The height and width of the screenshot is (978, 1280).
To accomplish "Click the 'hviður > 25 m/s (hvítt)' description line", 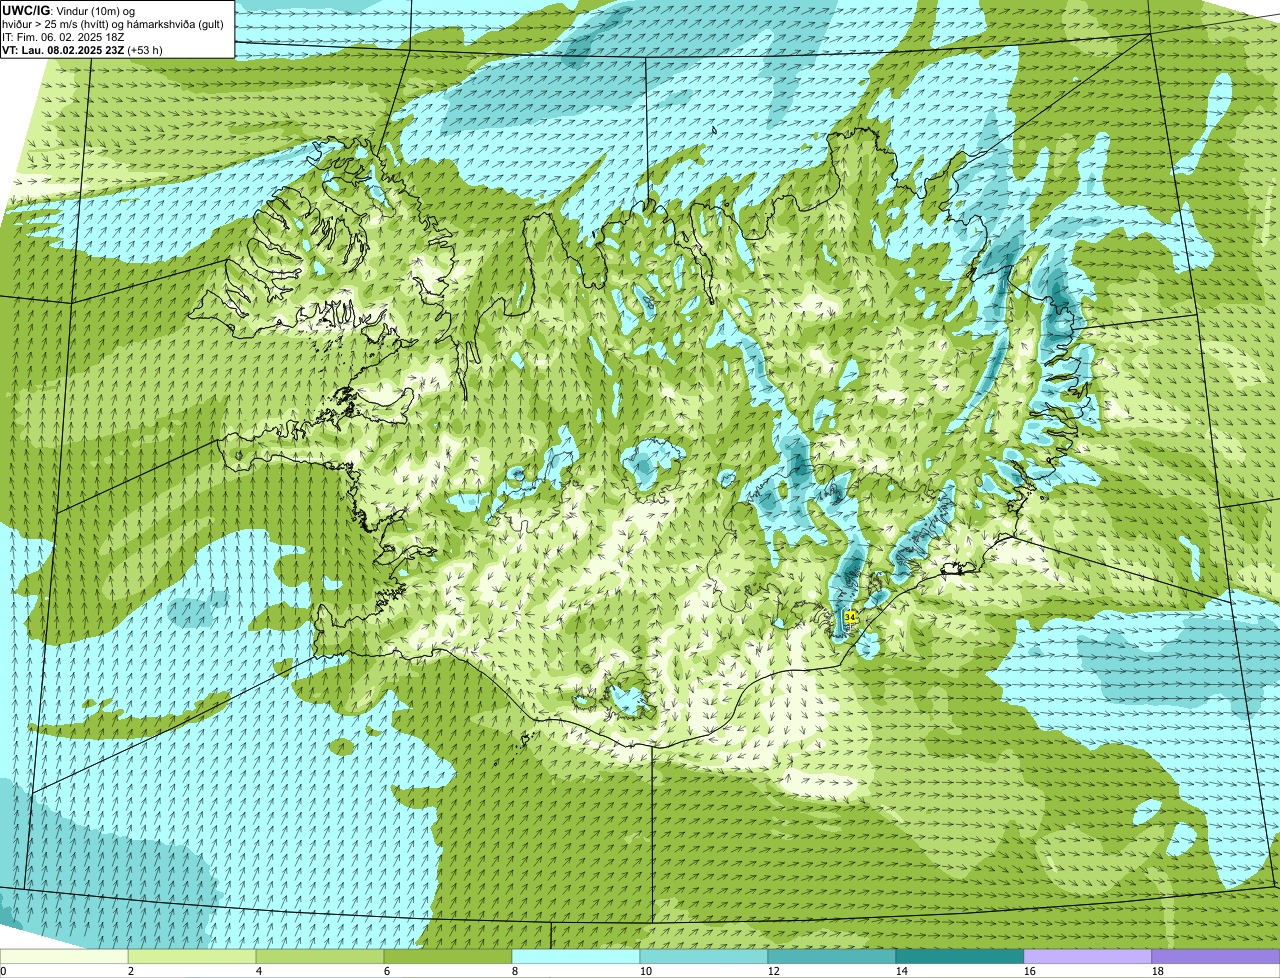I will point(113,23).
